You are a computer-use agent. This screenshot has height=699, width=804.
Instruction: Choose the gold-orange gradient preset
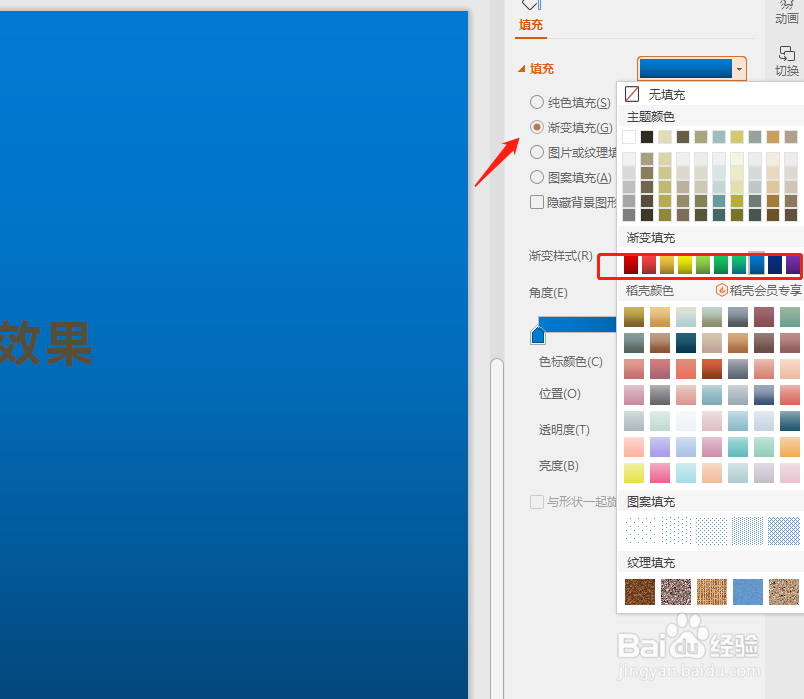click(x=667, y=265)
